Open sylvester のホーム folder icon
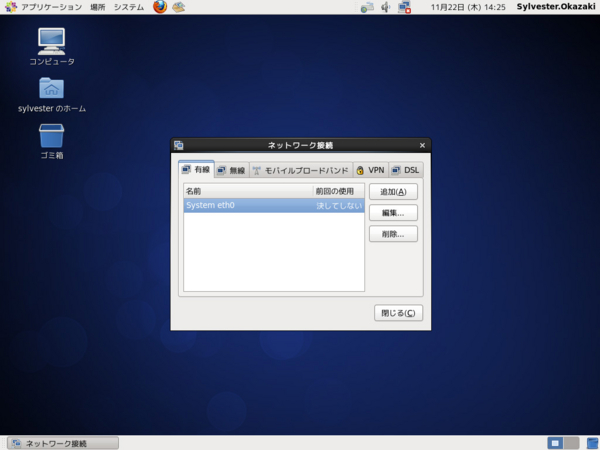Screen dimensions: 600x450 pyautogui.click(x=52, y=95)
